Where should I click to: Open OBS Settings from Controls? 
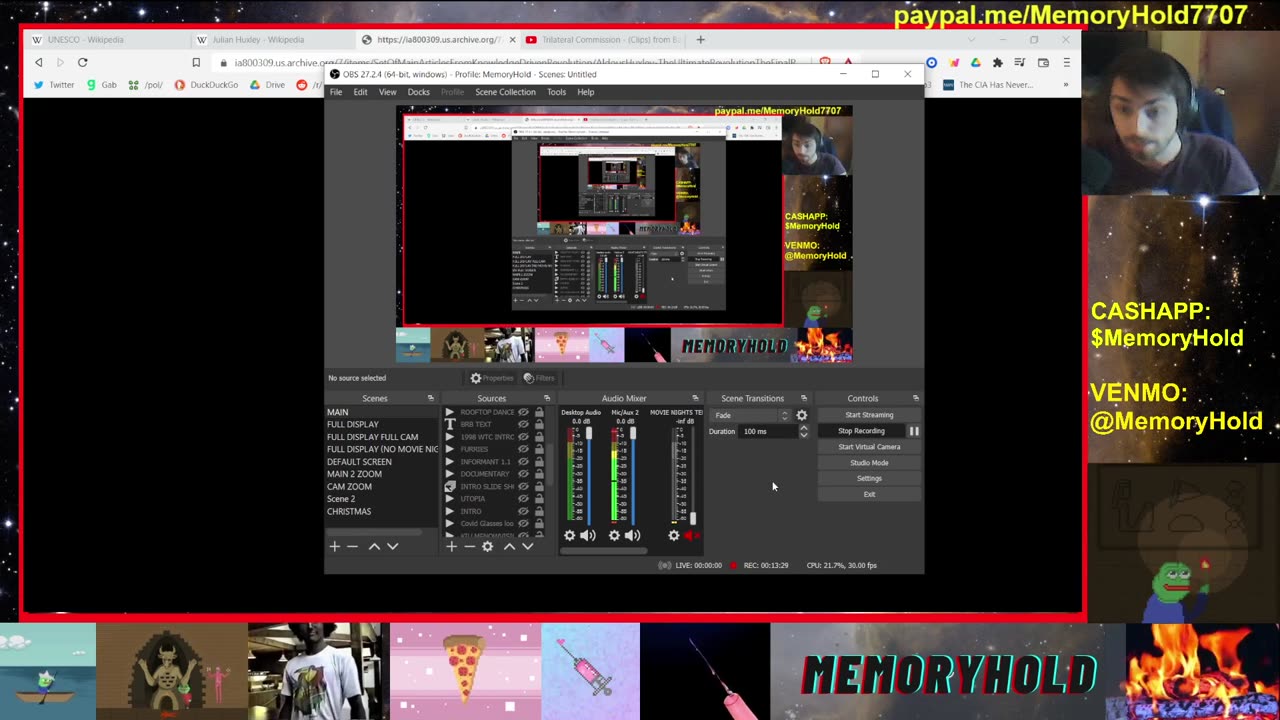[x=869, y=478]
